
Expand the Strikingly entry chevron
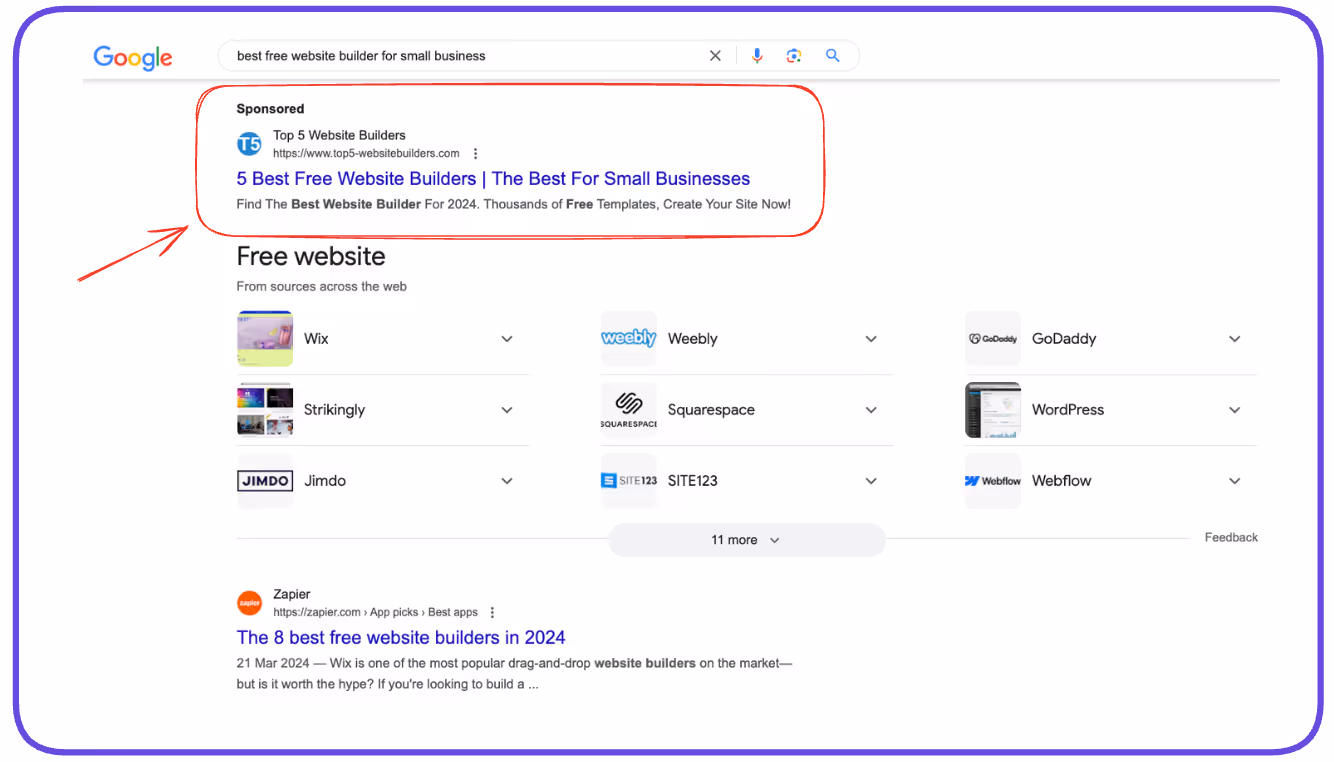tap(507, 410)
